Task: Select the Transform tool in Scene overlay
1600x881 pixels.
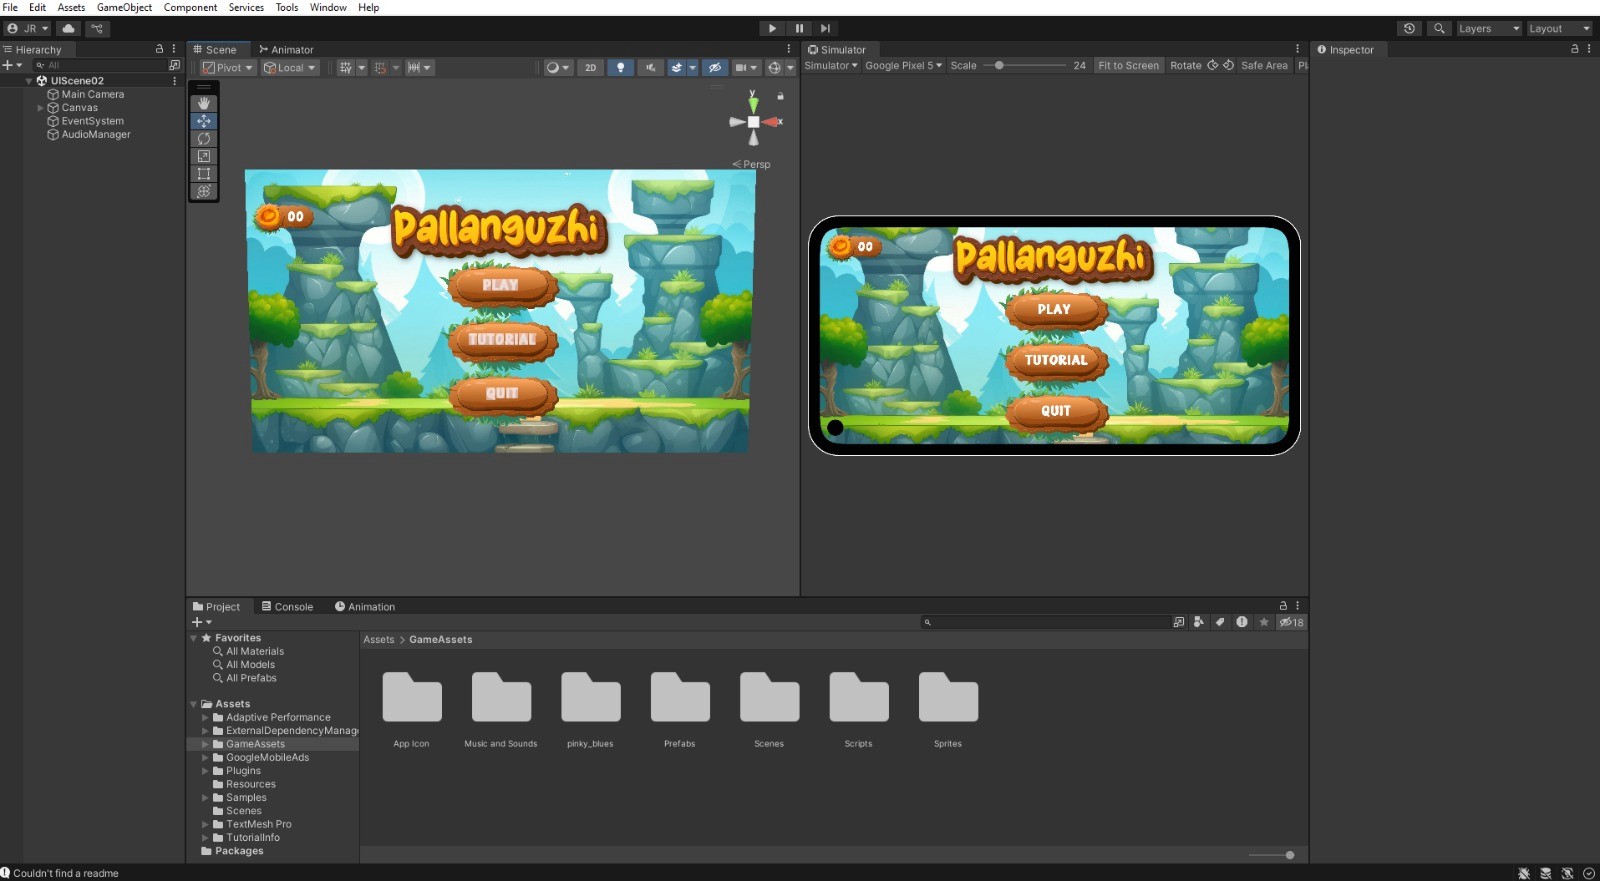Action: pyautogui.click(x=204, y=191)
